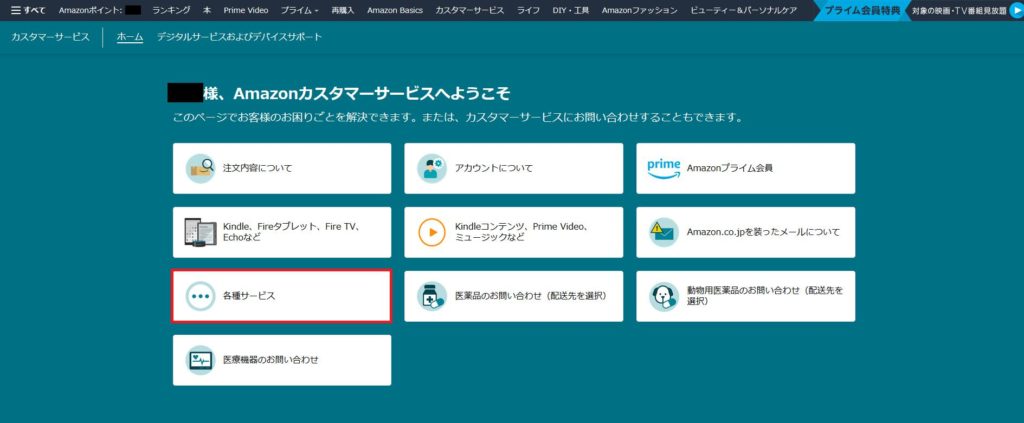This screenshot has height=423, width=1024.
Task: Expand the プライム dropdown in the top nav
Action: click(x=300, y=10)
